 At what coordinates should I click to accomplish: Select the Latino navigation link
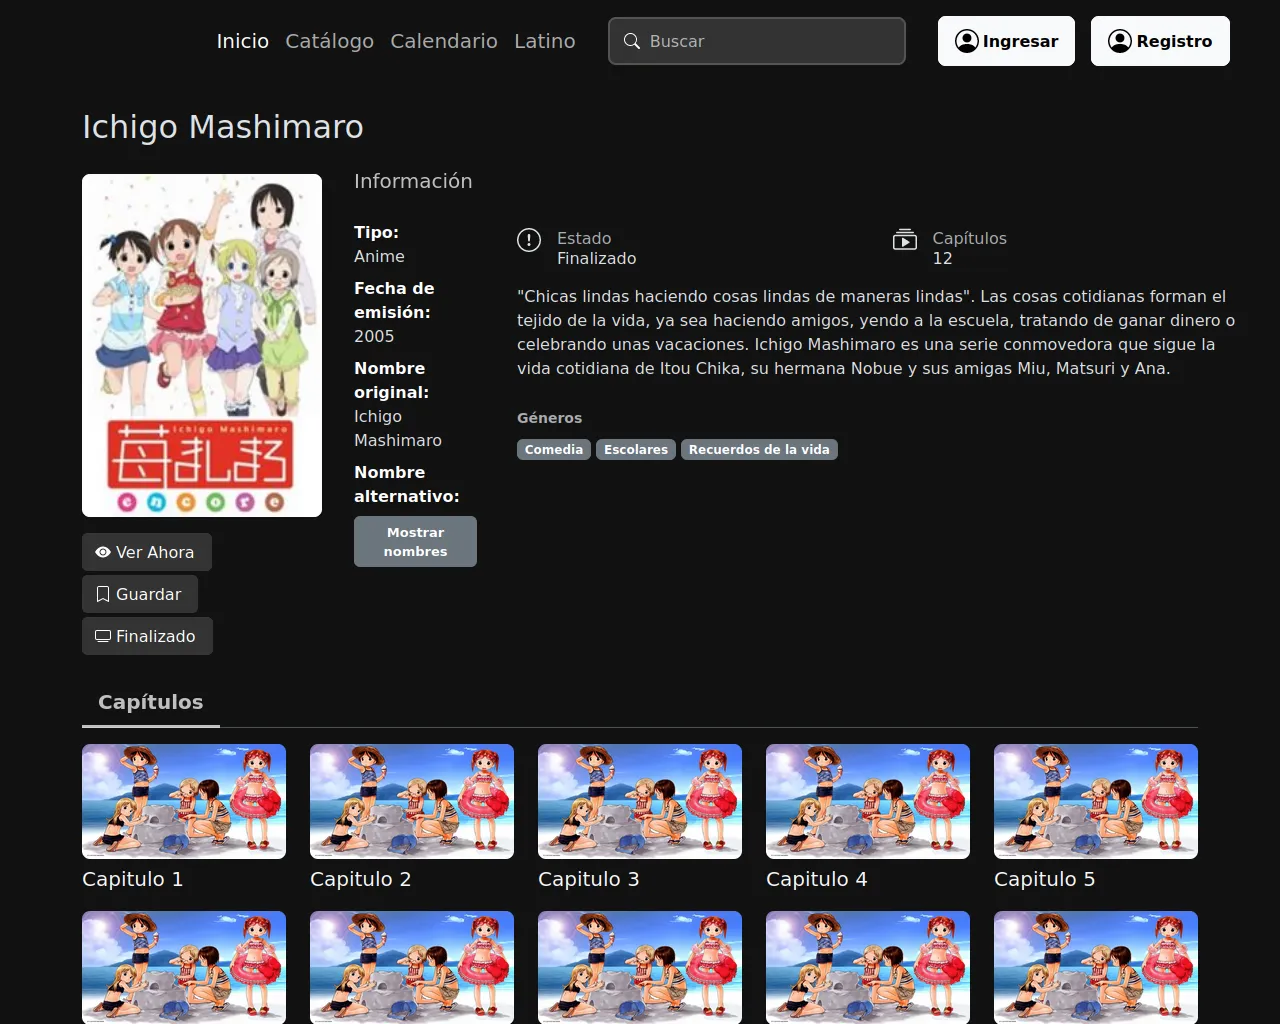tap(544, 41)
